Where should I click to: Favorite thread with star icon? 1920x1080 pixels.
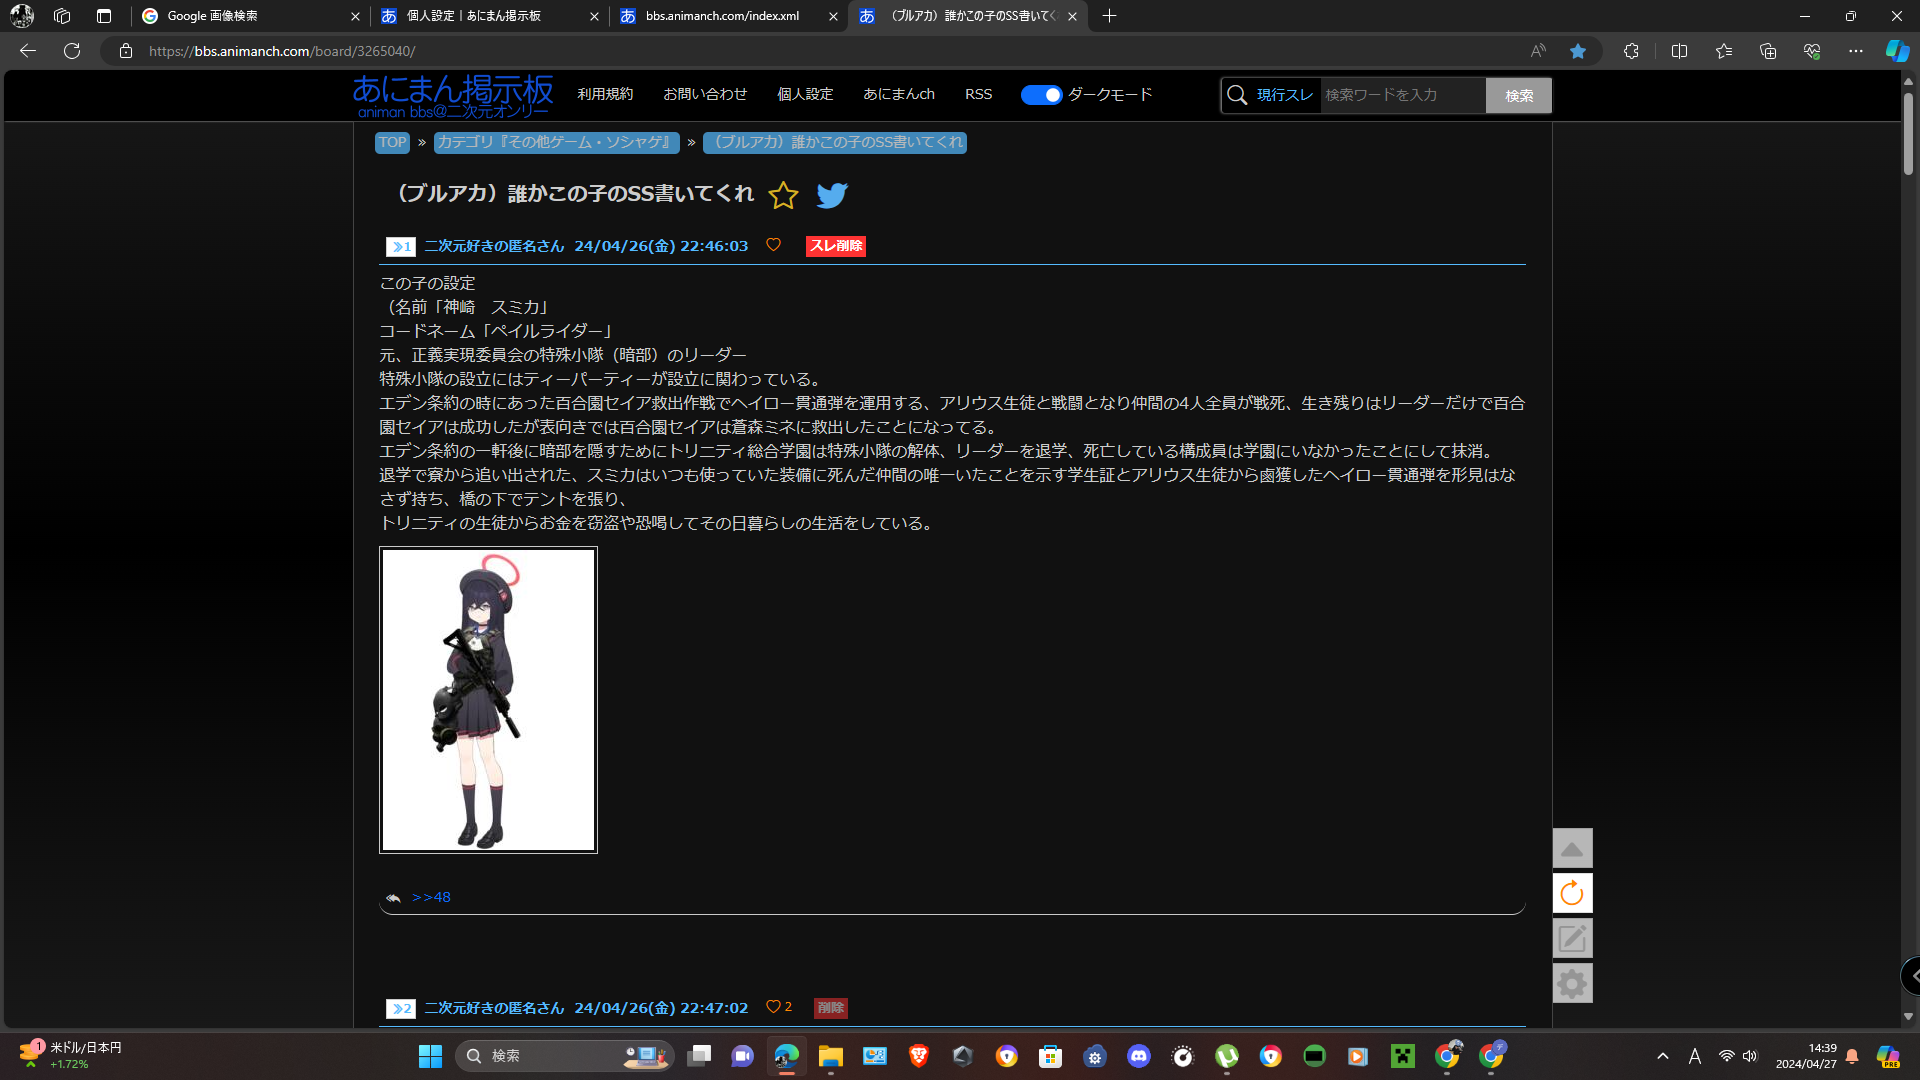click(783, 195)
